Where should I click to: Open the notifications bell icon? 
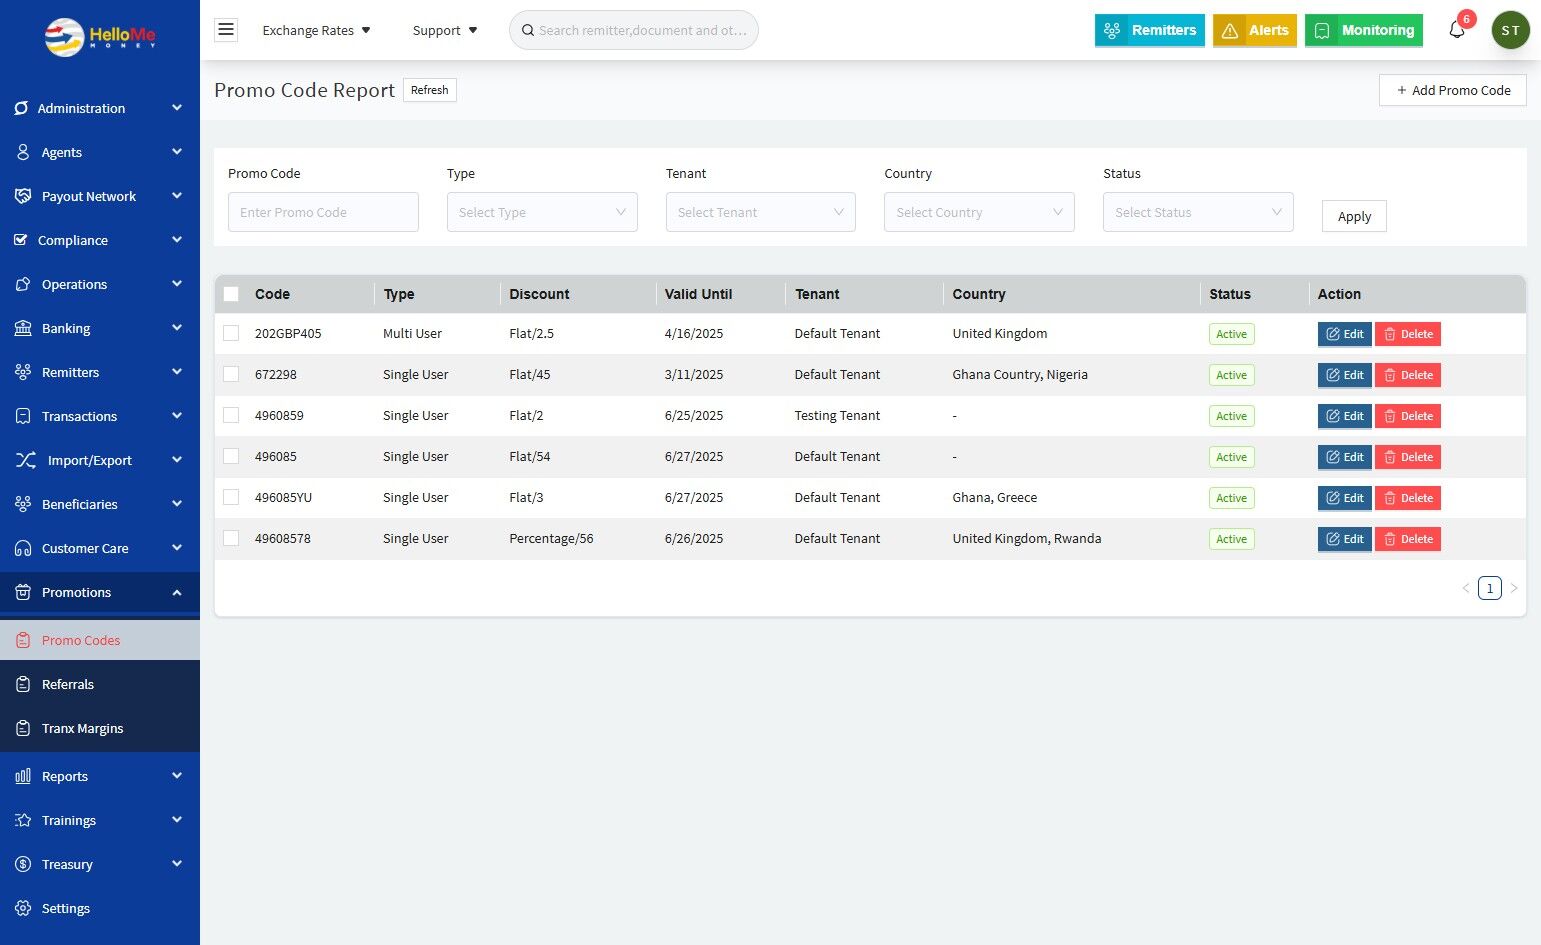point(1457,30)
